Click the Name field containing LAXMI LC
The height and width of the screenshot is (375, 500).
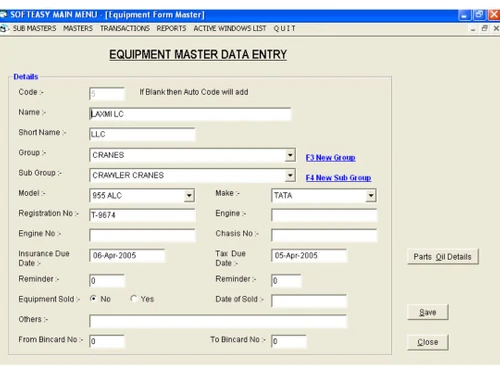pyautogui.click(x=190, y=114)
